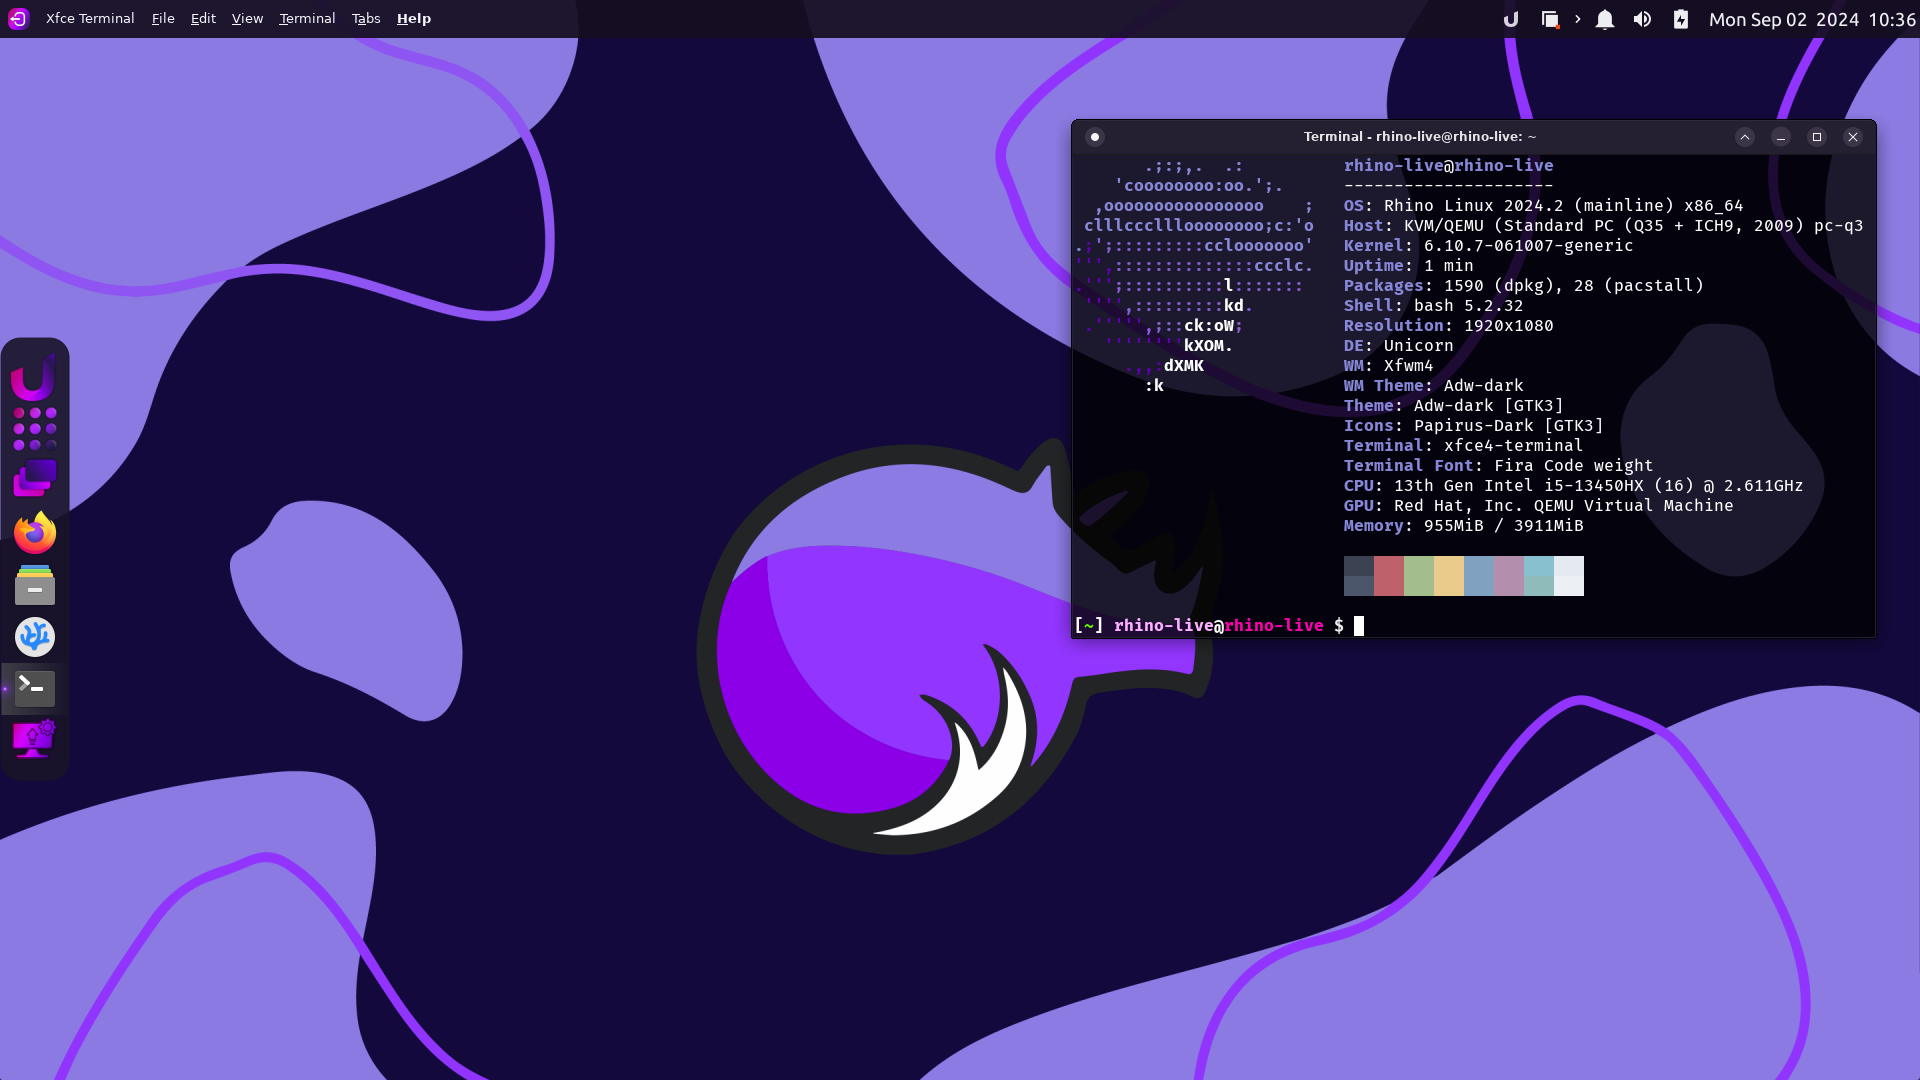Viewport: 1920px width, 1080px height.
Task: Open Firefox from the dock
Action: pyautogui.click(x=35, y=532)
